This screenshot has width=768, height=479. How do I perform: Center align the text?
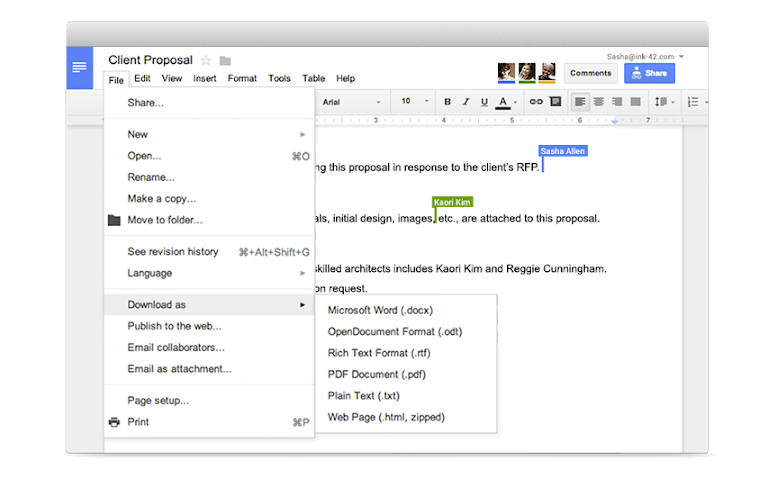[599, 101]
